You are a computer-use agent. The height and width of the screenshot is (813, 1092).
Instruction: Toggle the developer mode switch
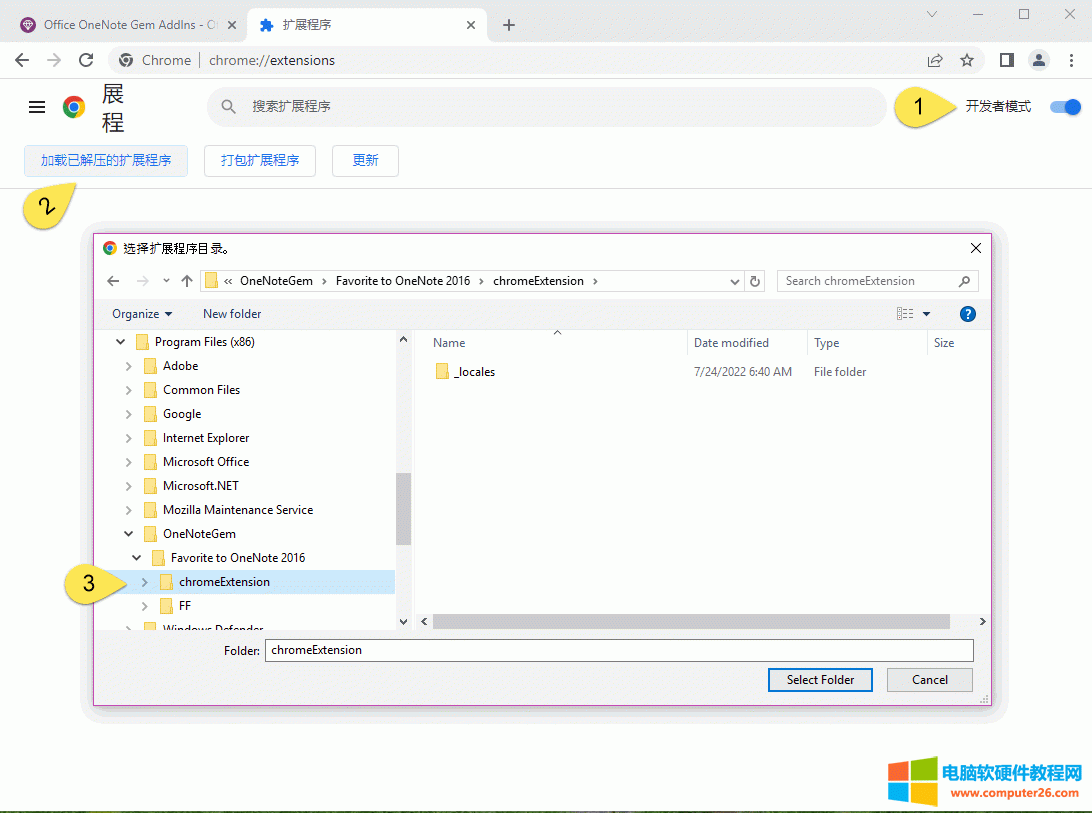click(x=1065, y=107)
